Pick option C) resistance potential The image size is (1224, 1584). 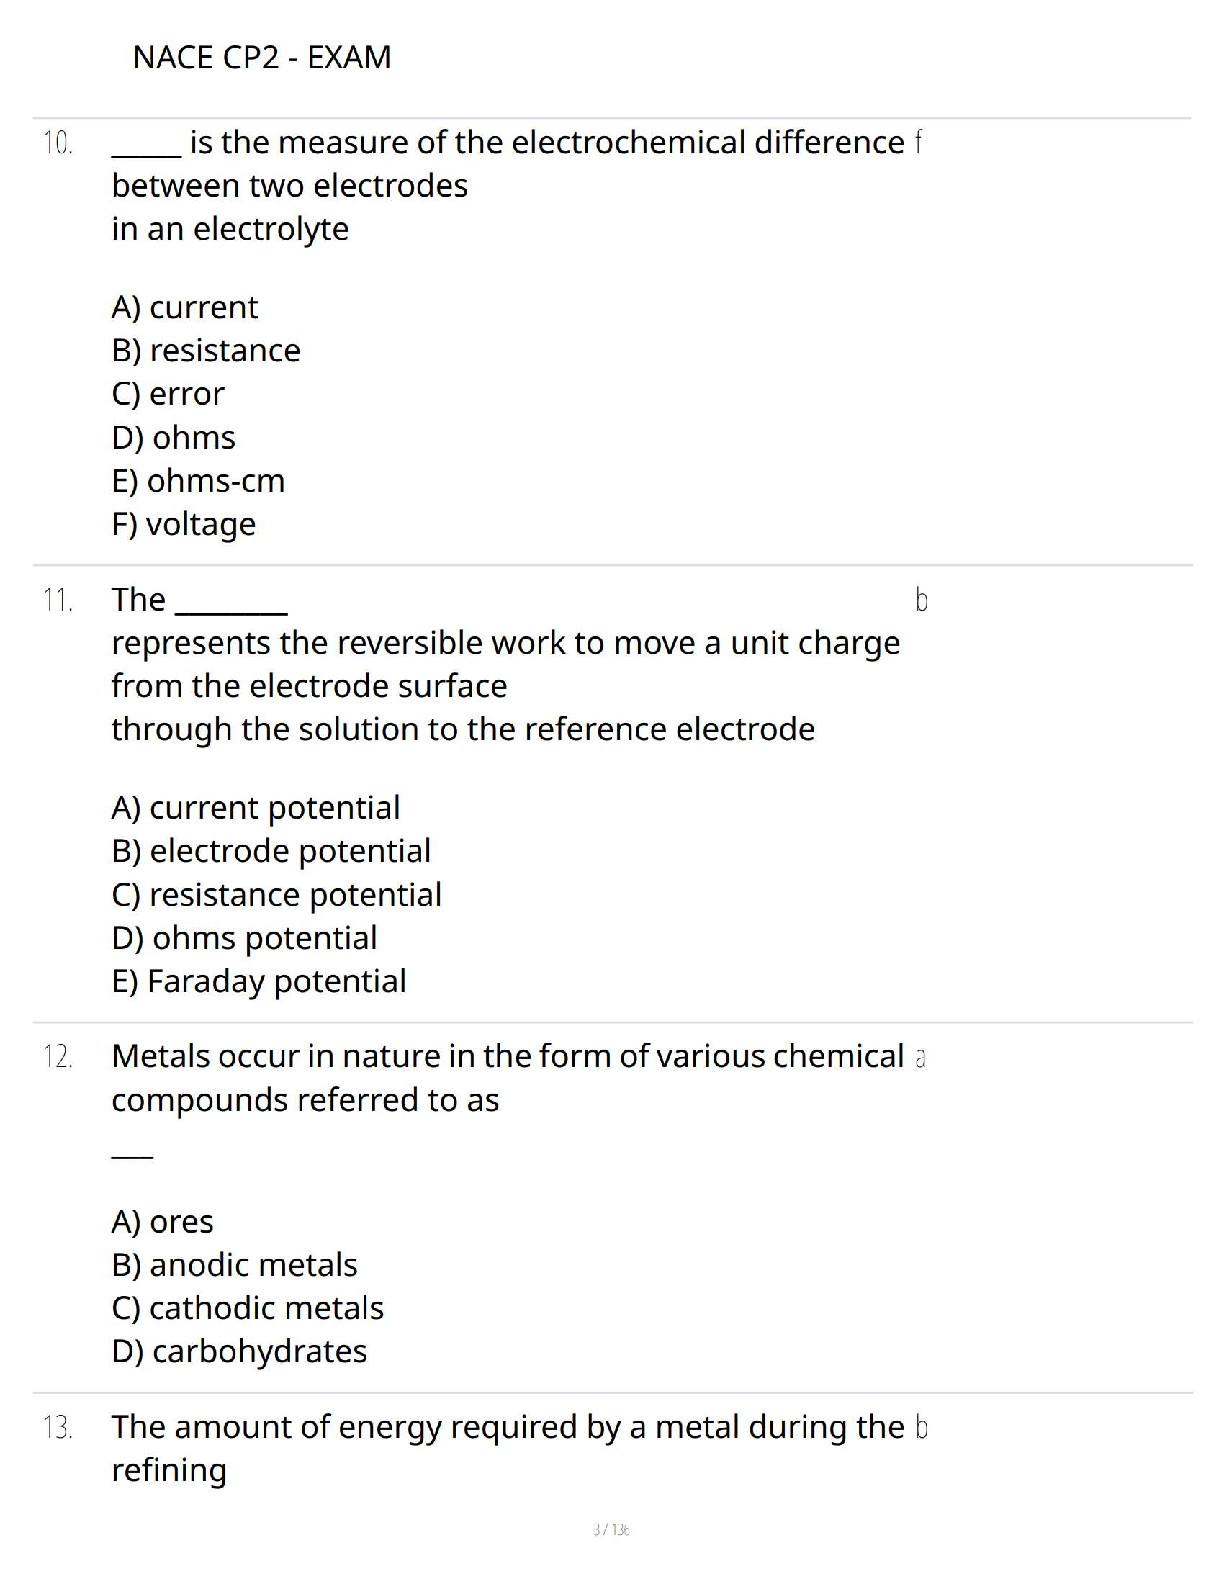coord(277,894)
